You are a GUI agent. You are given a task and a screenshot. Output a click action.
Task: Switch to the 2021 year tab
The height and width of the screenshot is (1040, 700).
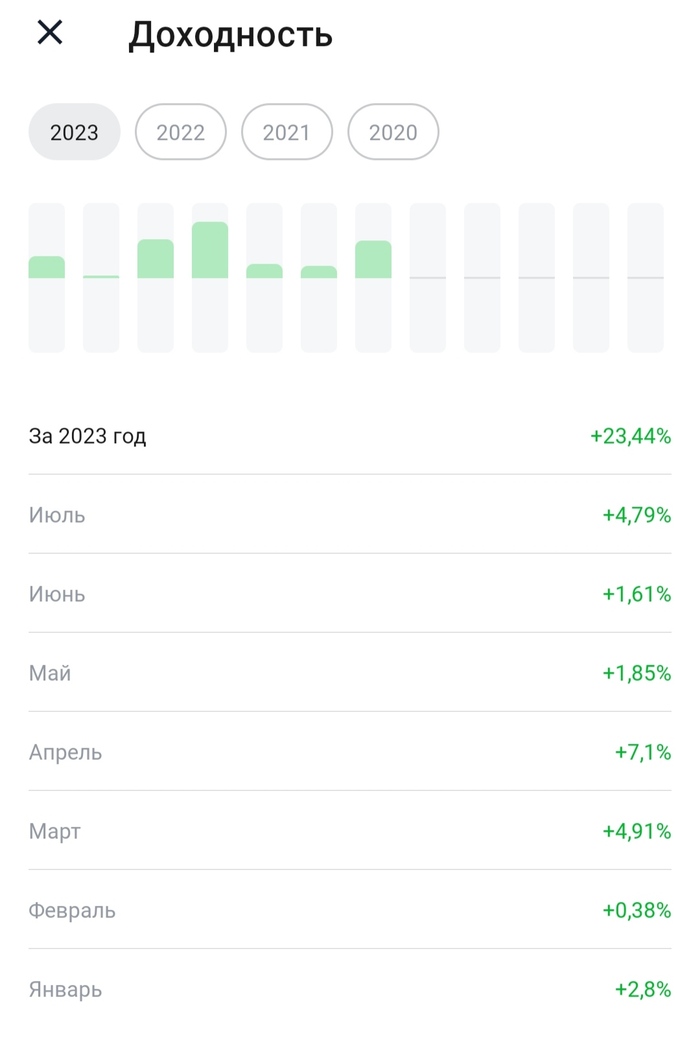click(287, 132)
